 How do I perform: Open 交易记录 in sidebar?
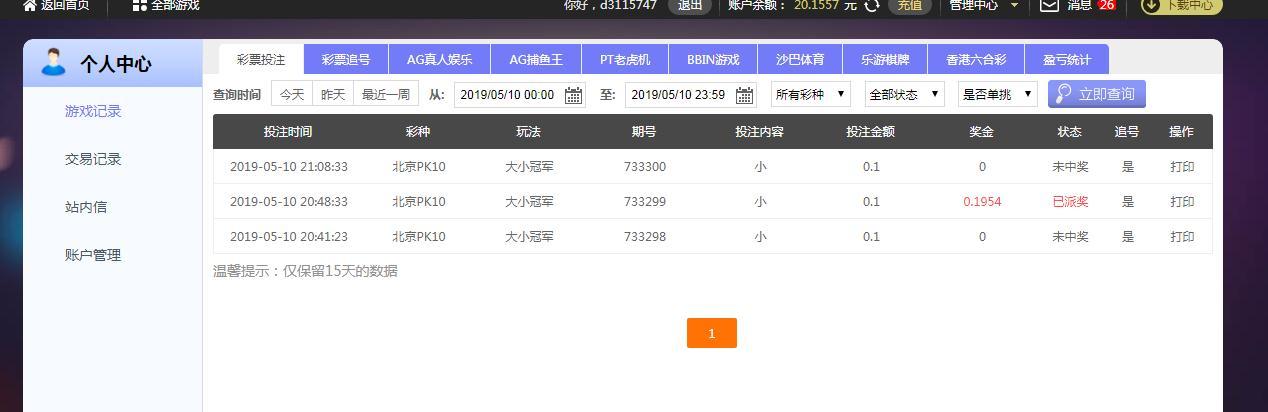[93, 159]
